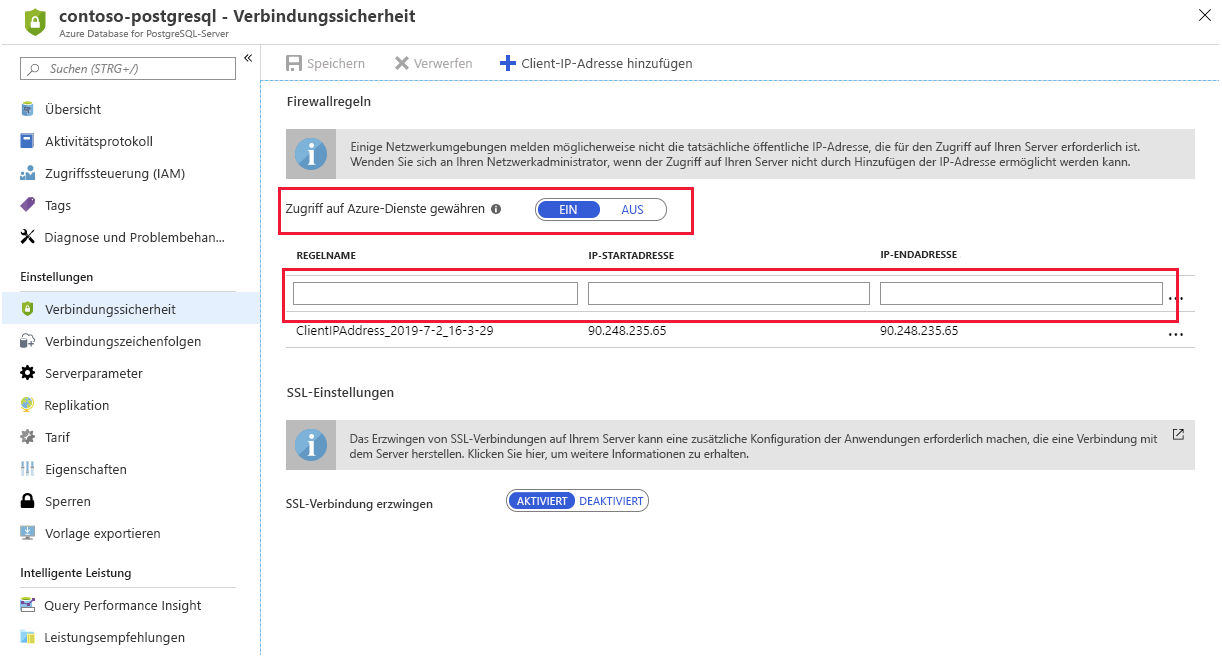Open options menu for ClientIPAddress firewall rule
This screenshot has width=1222, height=657.
[x=1176, y=334]
